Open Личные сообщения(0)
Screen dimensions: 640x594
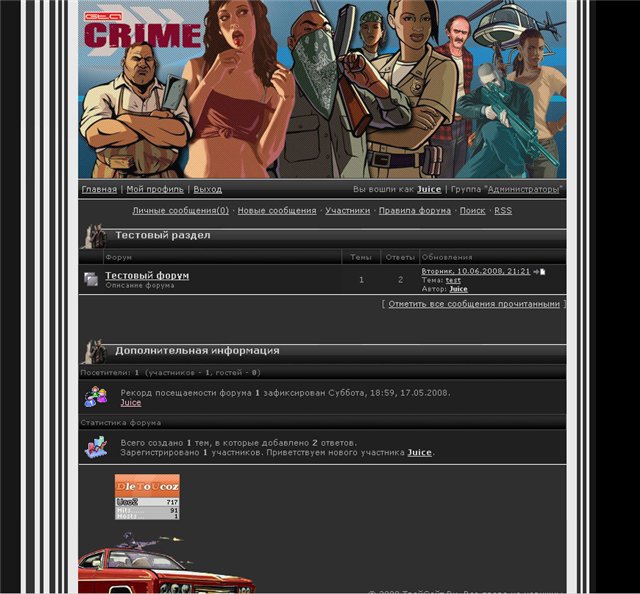click(x=180, y=211)
